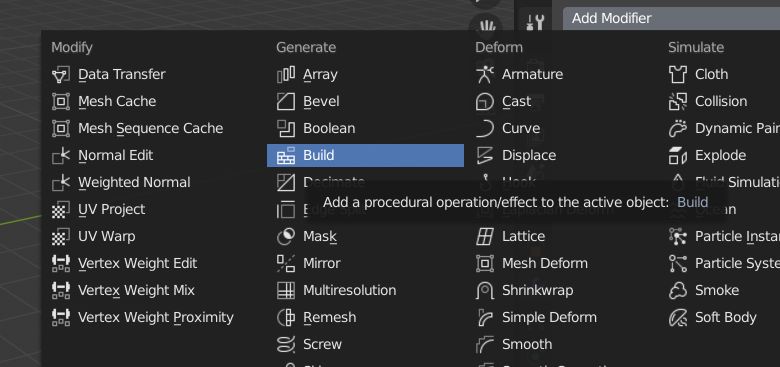
Task: Select the Lattice menu entry
Action: point(523,237)
